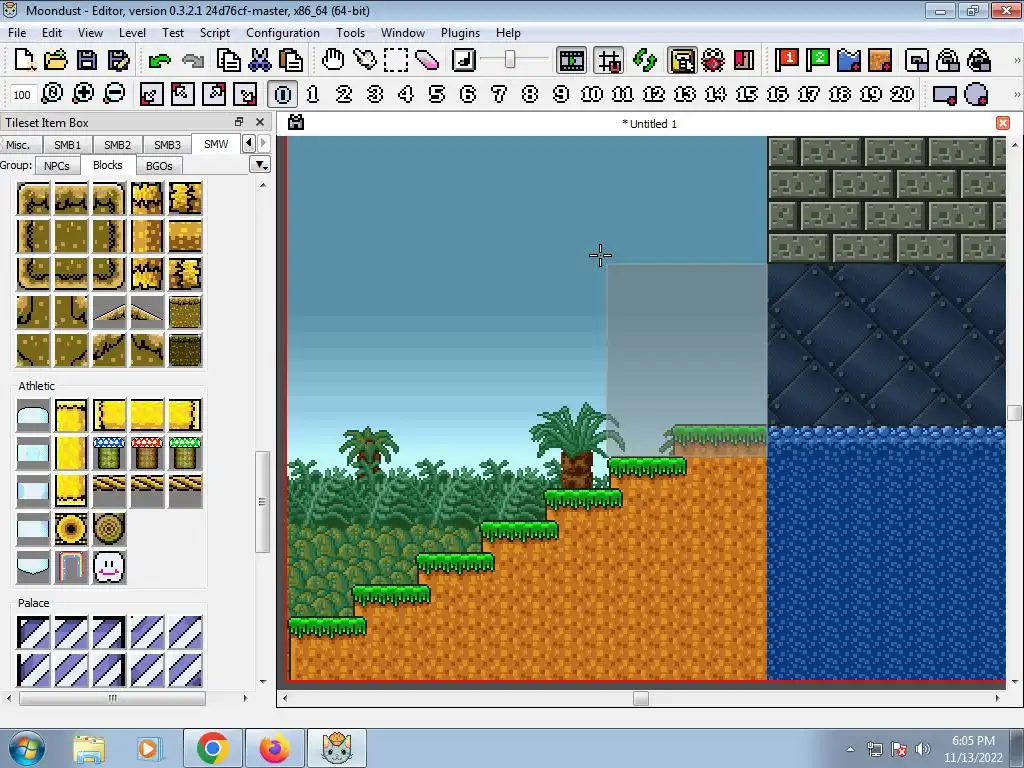
Task: Select the hand scroll tool
Action: click(333, 61)
